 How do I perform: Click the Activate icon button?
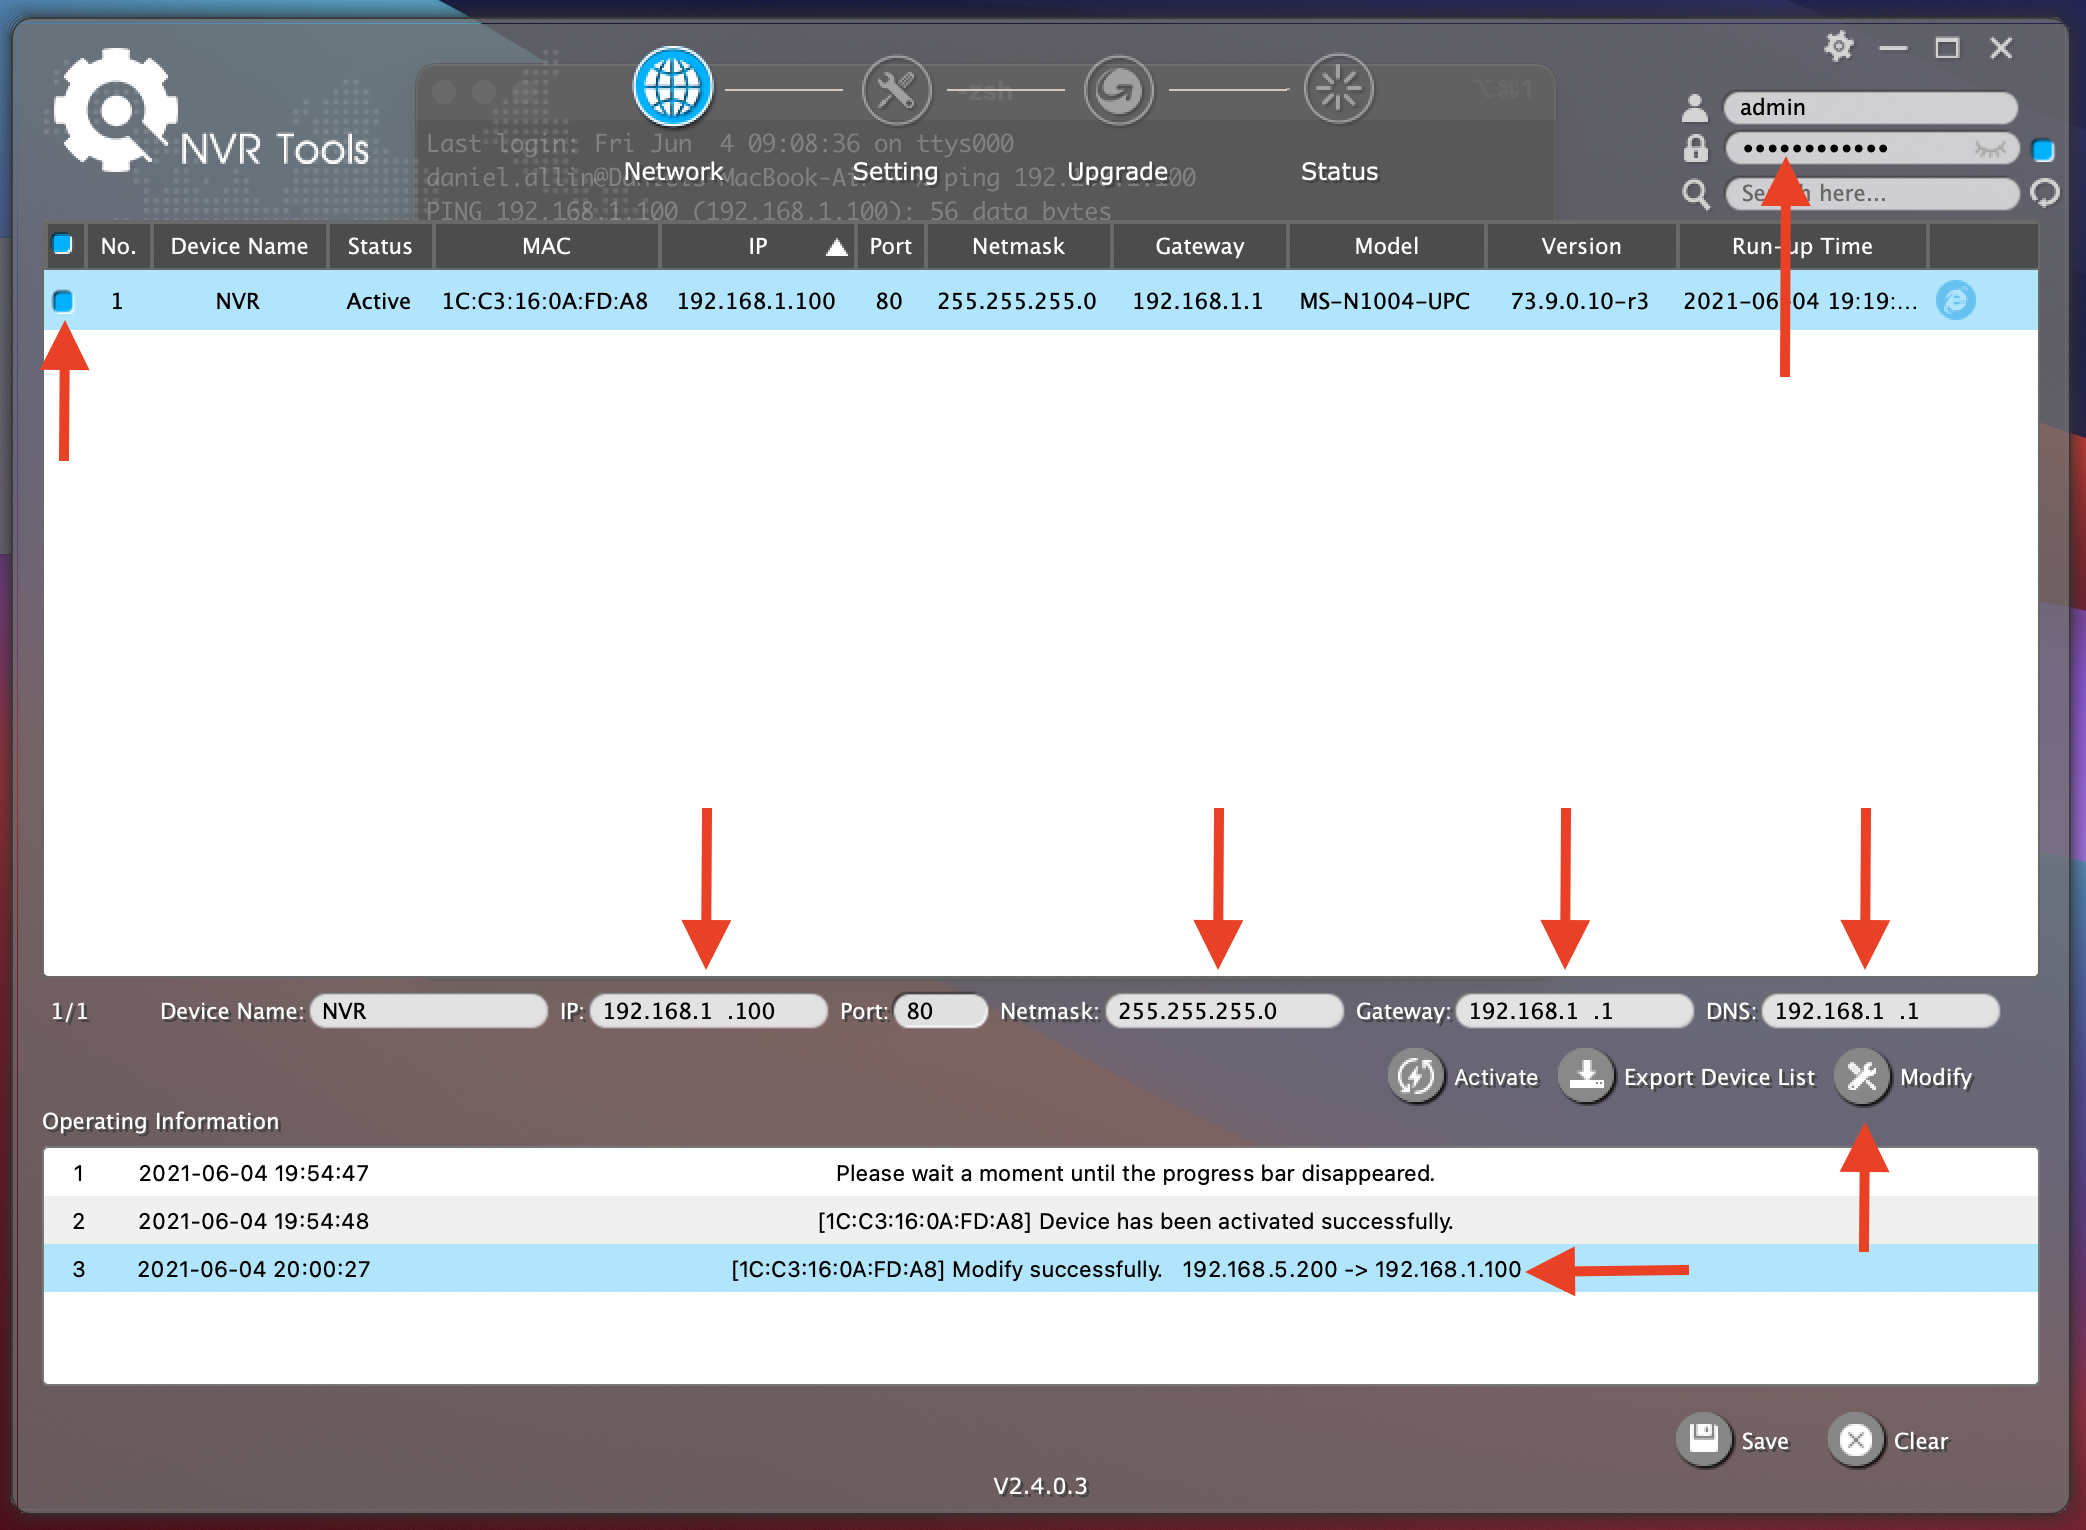click(1415, 1077)
